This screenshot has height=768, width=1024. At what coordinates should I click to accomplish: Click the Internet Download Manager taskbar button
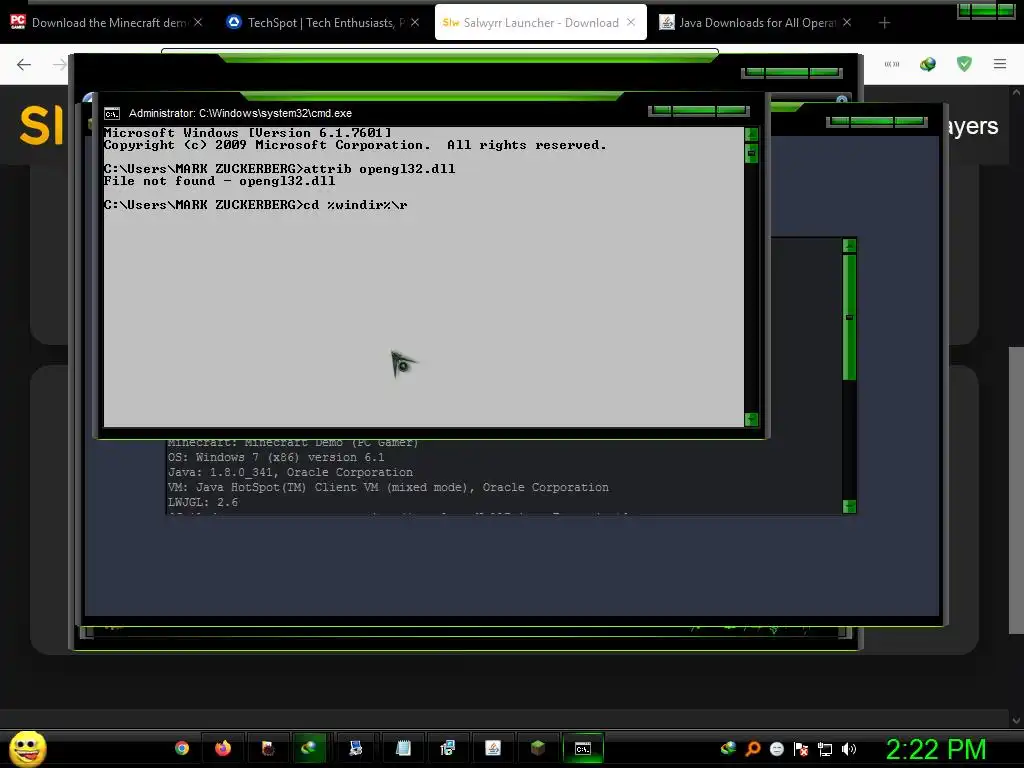pos(309,748)
